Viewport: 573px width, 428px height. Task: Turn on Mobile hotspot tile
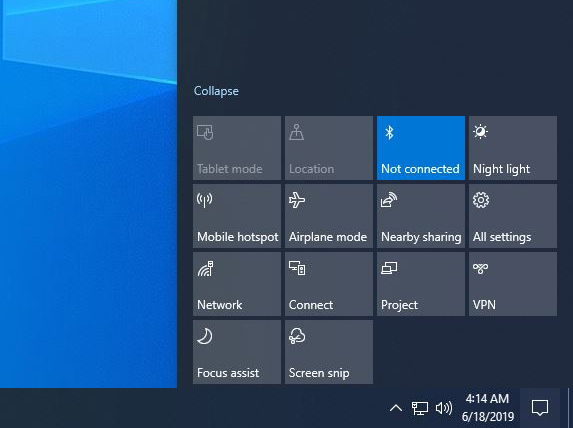click(237, 216)
